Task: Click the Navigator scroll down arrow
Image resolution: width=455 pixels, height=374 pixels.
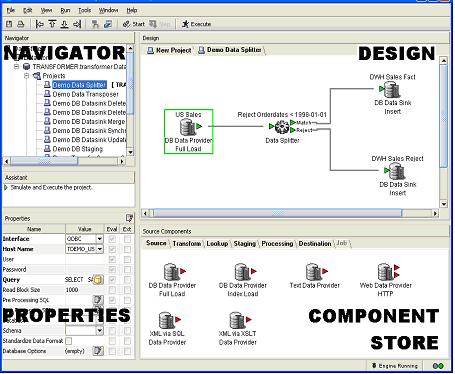Action: (x=130, y=152)
